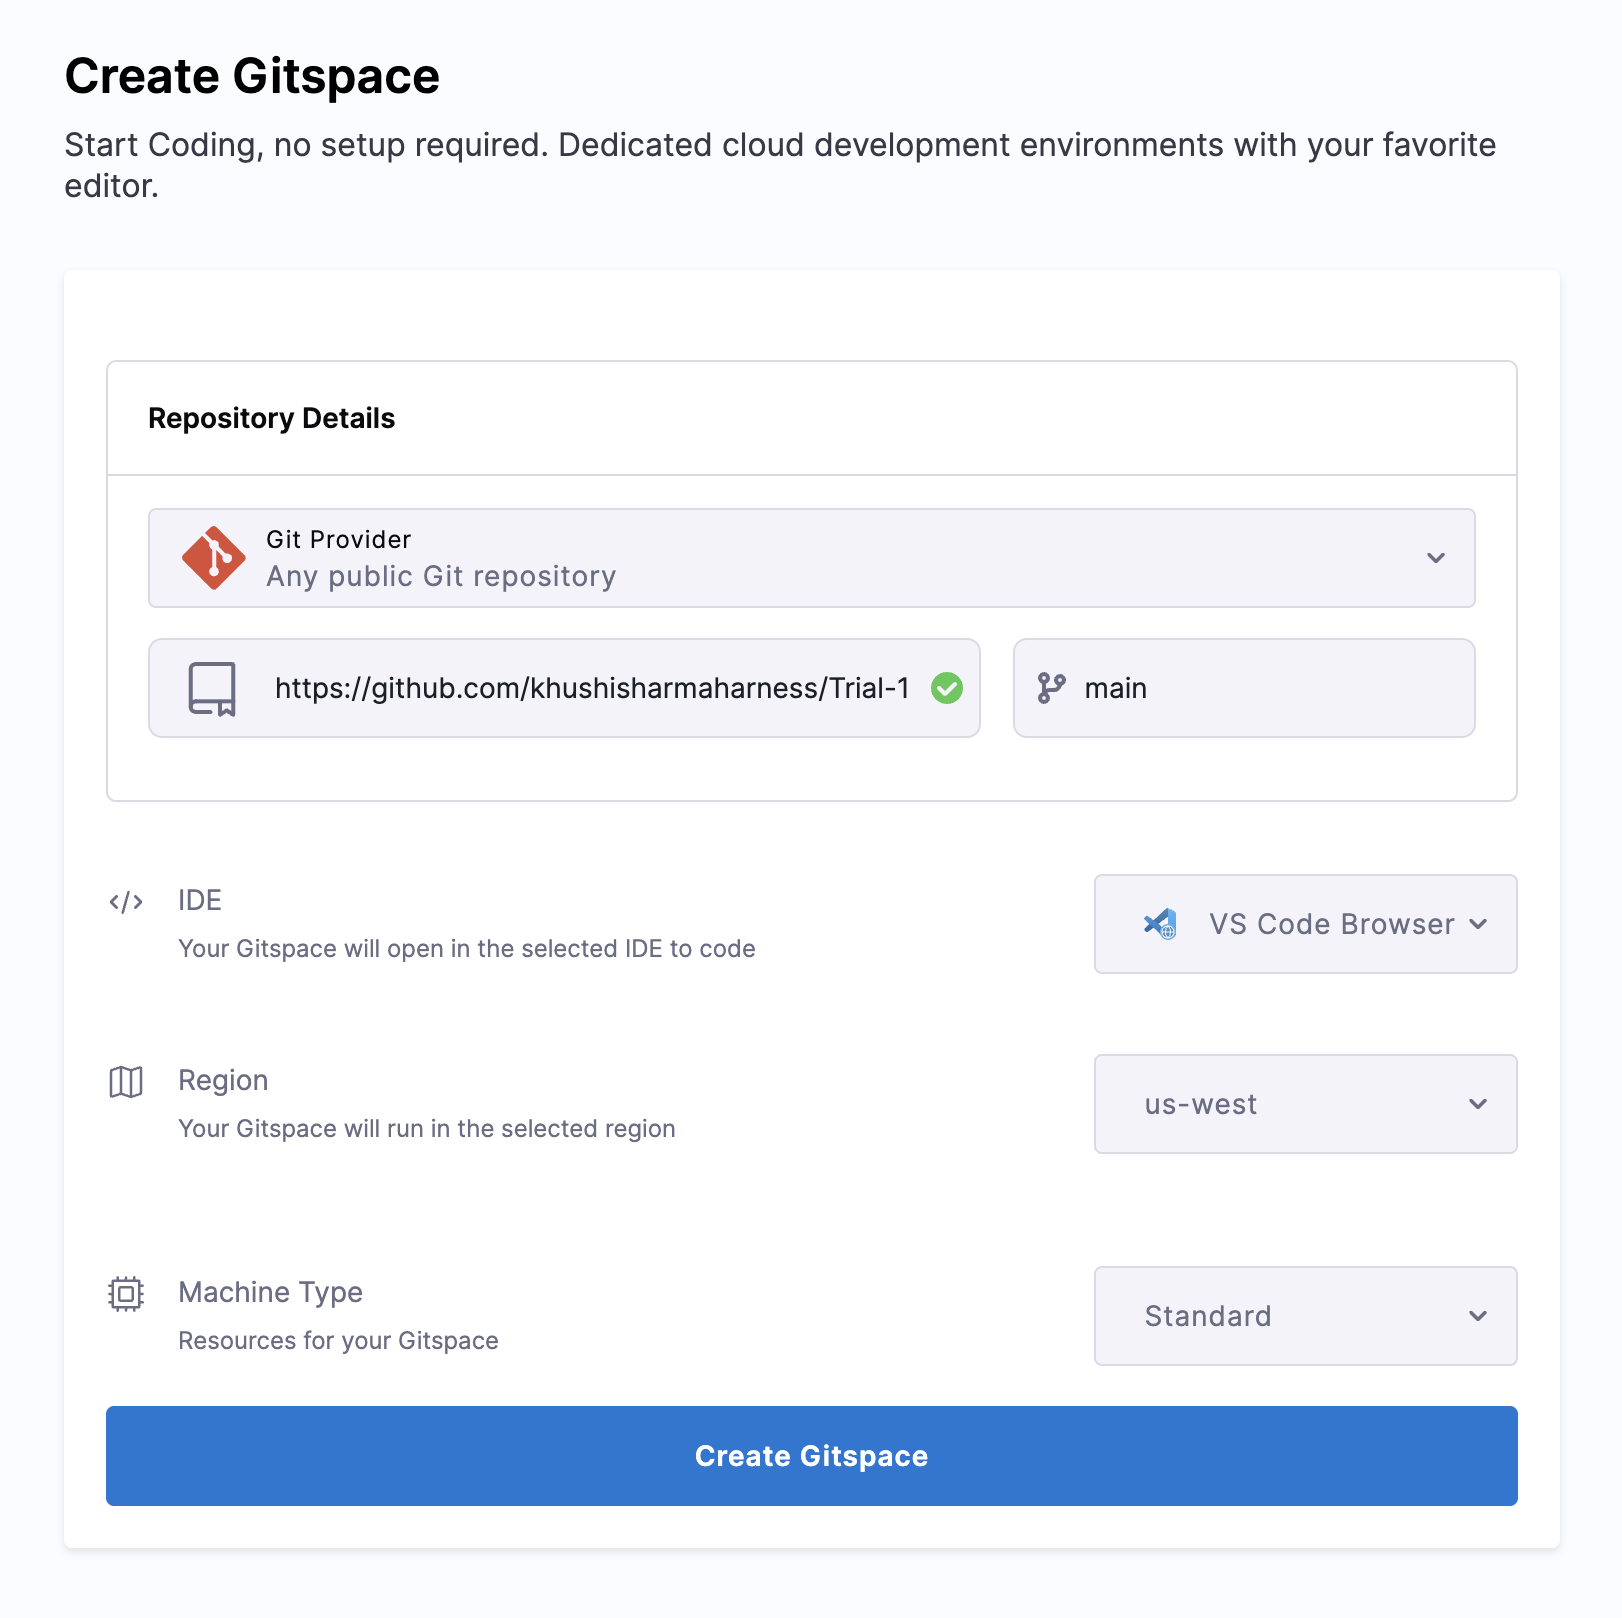Click the Machine Type chip icon

[x=126, y=1294]
